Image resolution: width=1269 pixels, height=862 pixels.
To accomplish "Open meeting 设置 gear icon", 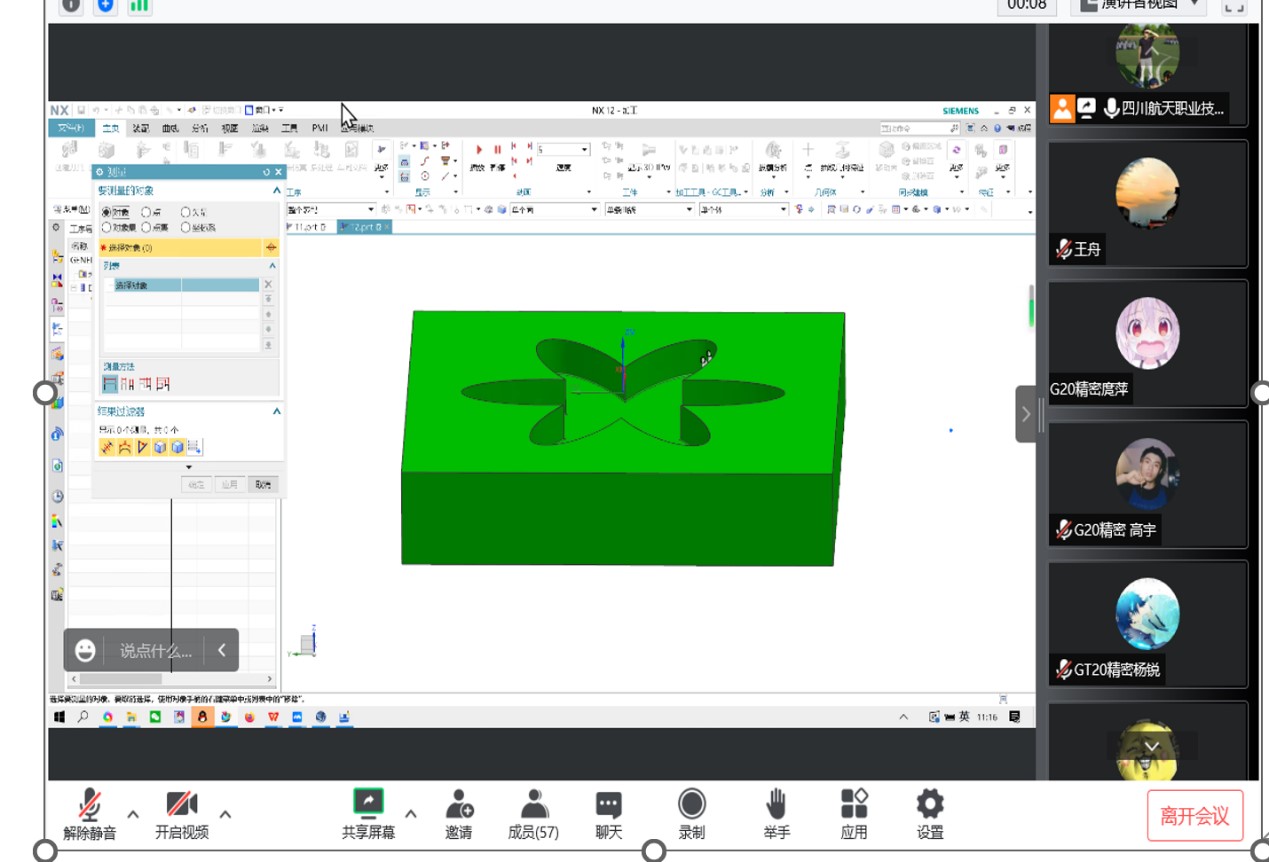I will (930, 804).
